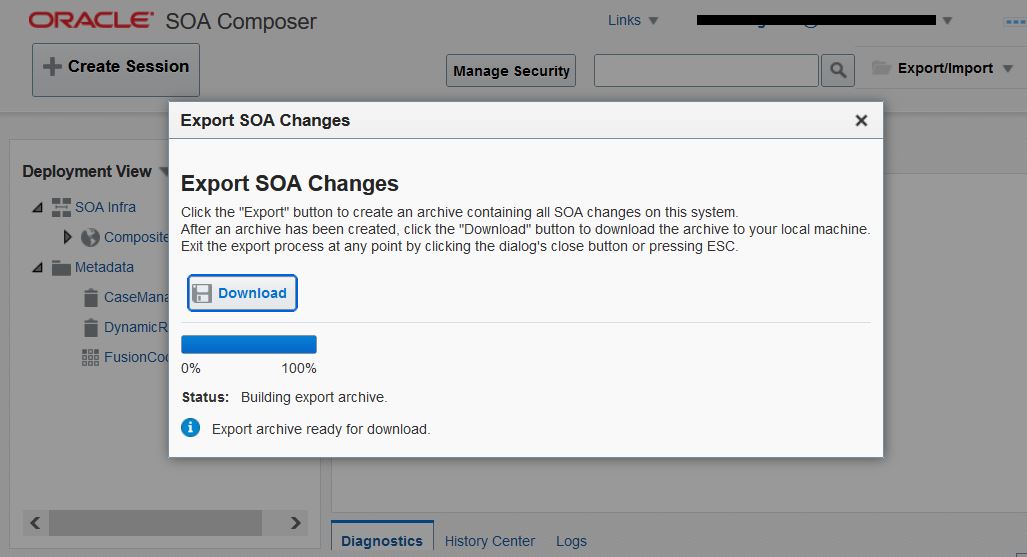
Task: Click the "Export archive ready for download." message
Action: coord(321,429)
